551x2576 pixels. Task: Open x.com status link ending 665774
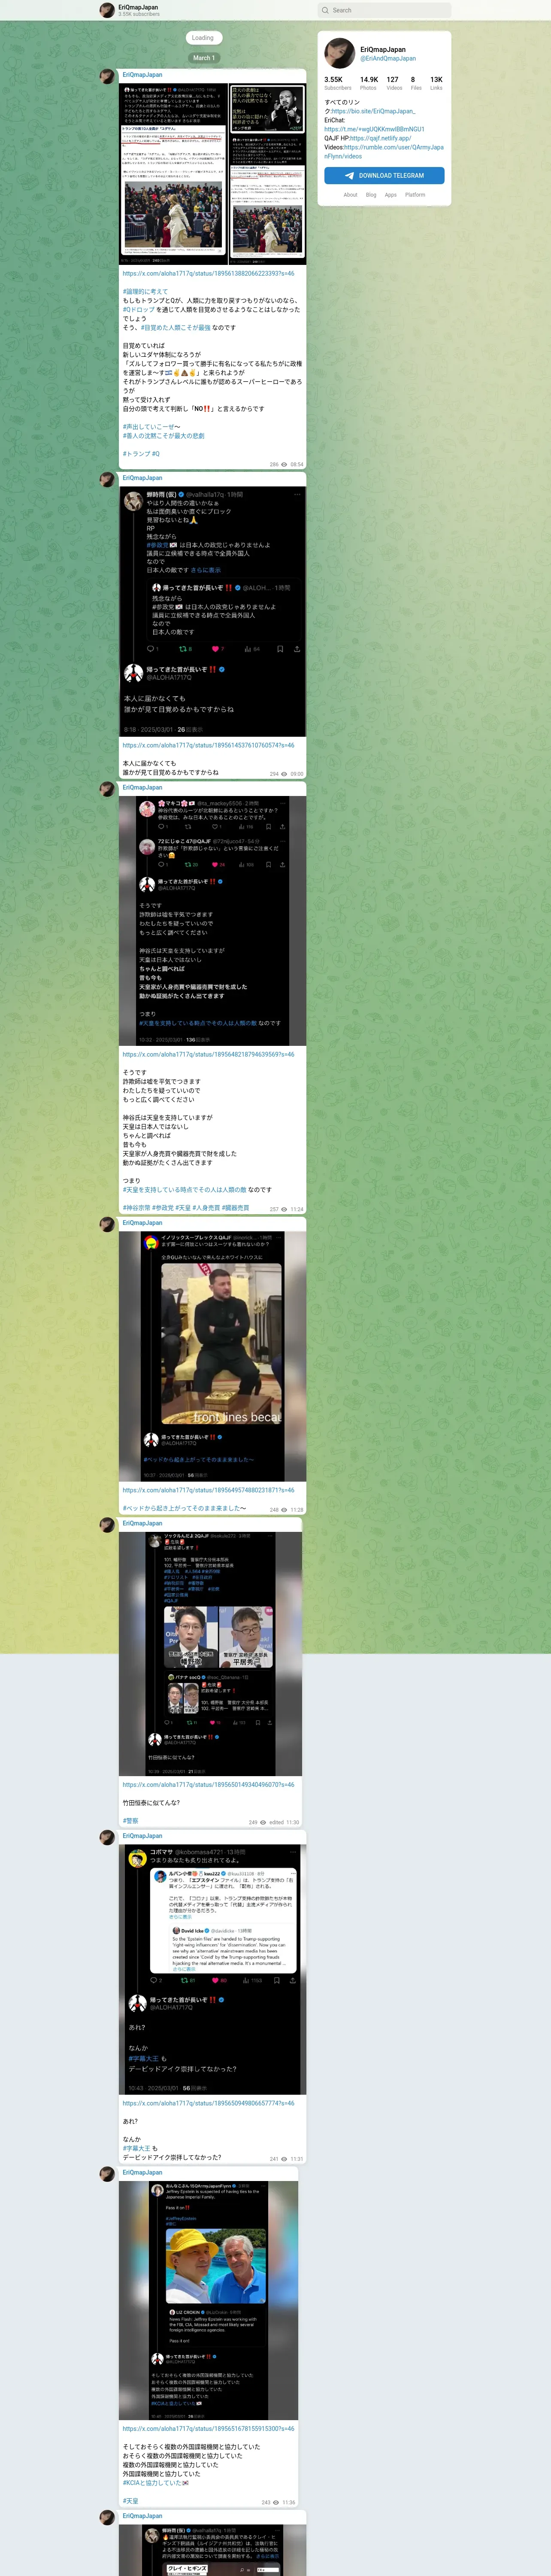pos(208,2103)
